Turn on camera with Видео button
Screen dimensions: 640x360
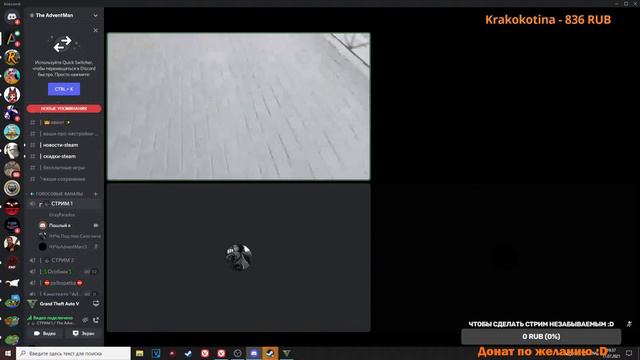tap(45, 333)
